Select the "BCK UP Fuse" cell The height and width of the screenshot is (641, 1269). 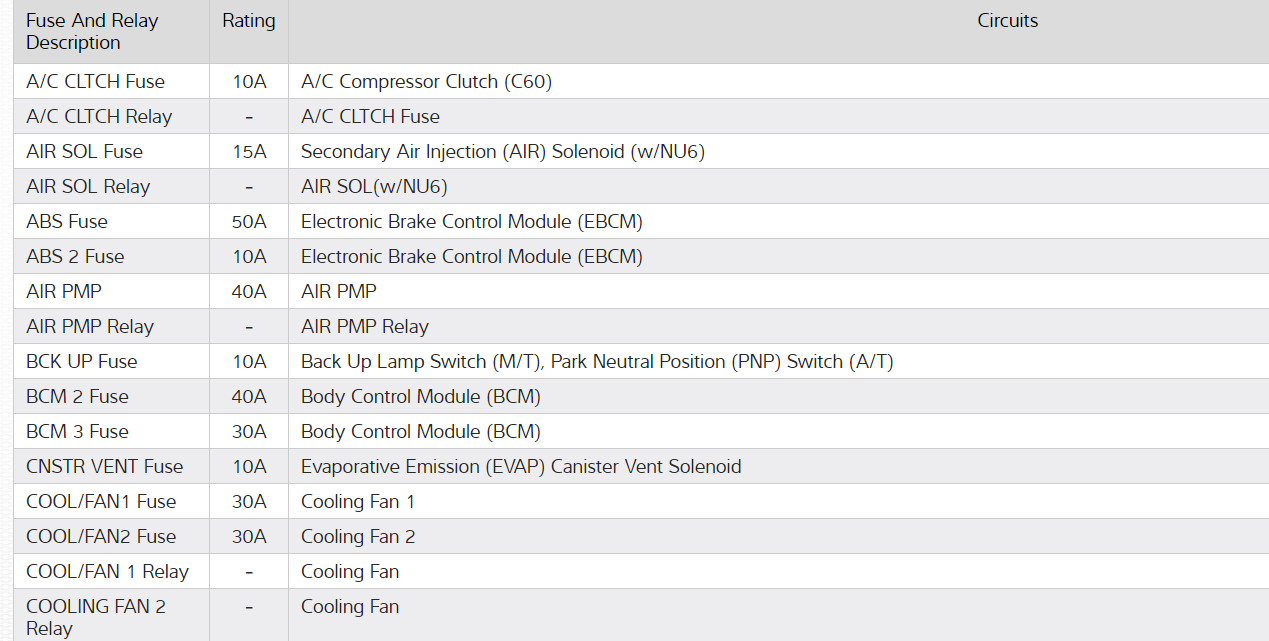pos(82,362)
